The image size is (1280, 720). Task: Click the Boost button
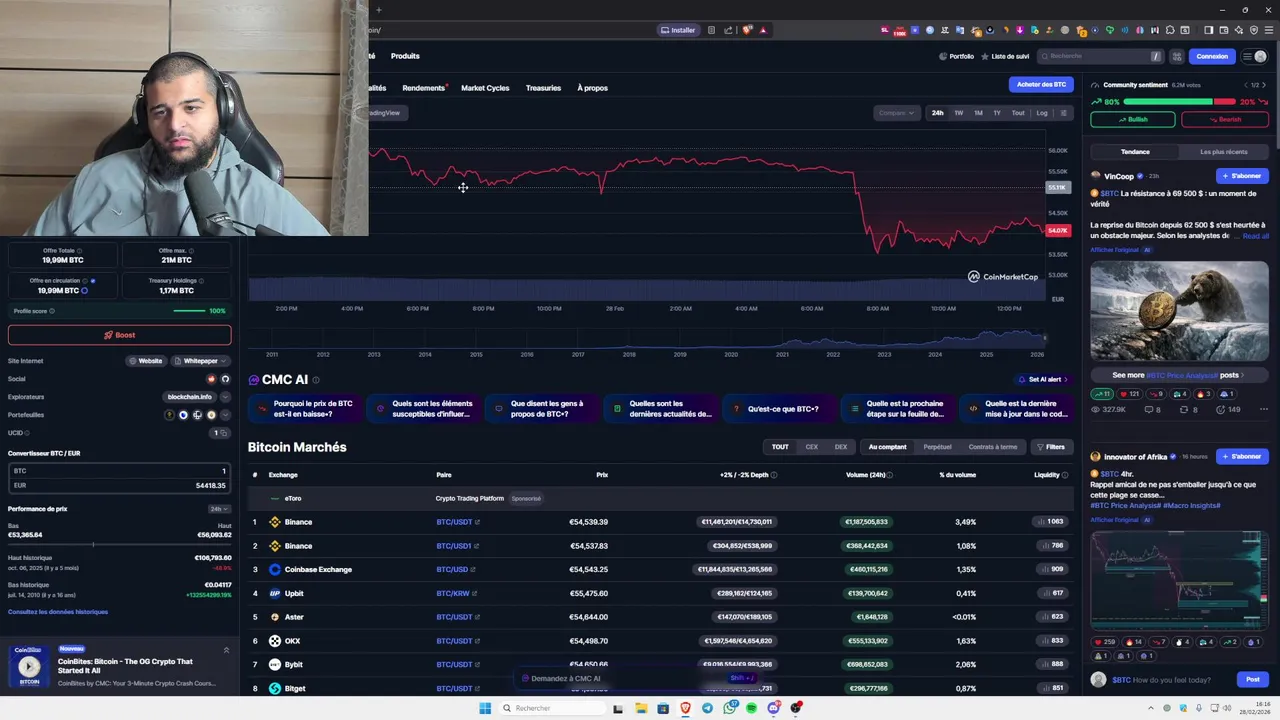(x=120, y=335)
